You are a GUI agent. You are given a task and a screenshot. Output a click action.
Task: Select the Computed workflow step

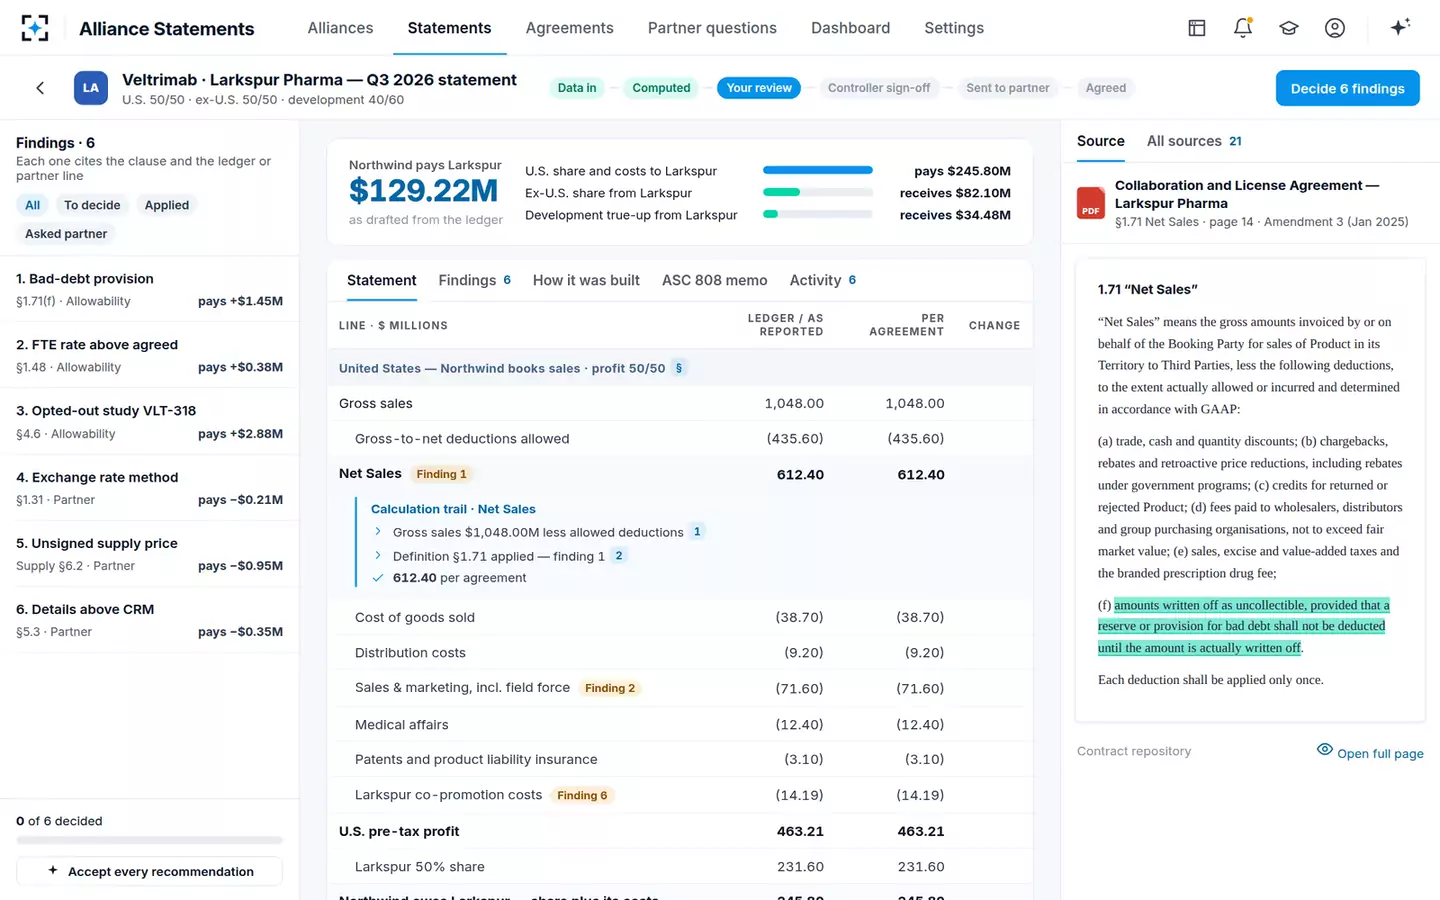click(661, 88)
